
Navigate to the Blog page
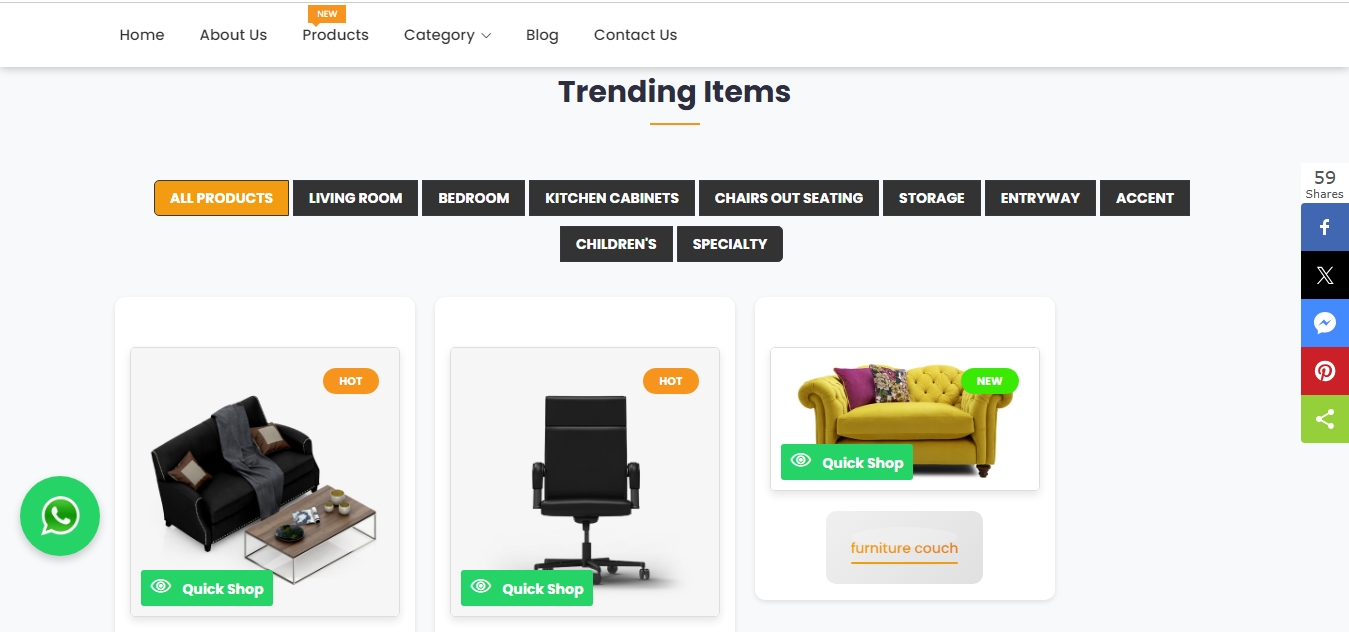pos(542,34)
